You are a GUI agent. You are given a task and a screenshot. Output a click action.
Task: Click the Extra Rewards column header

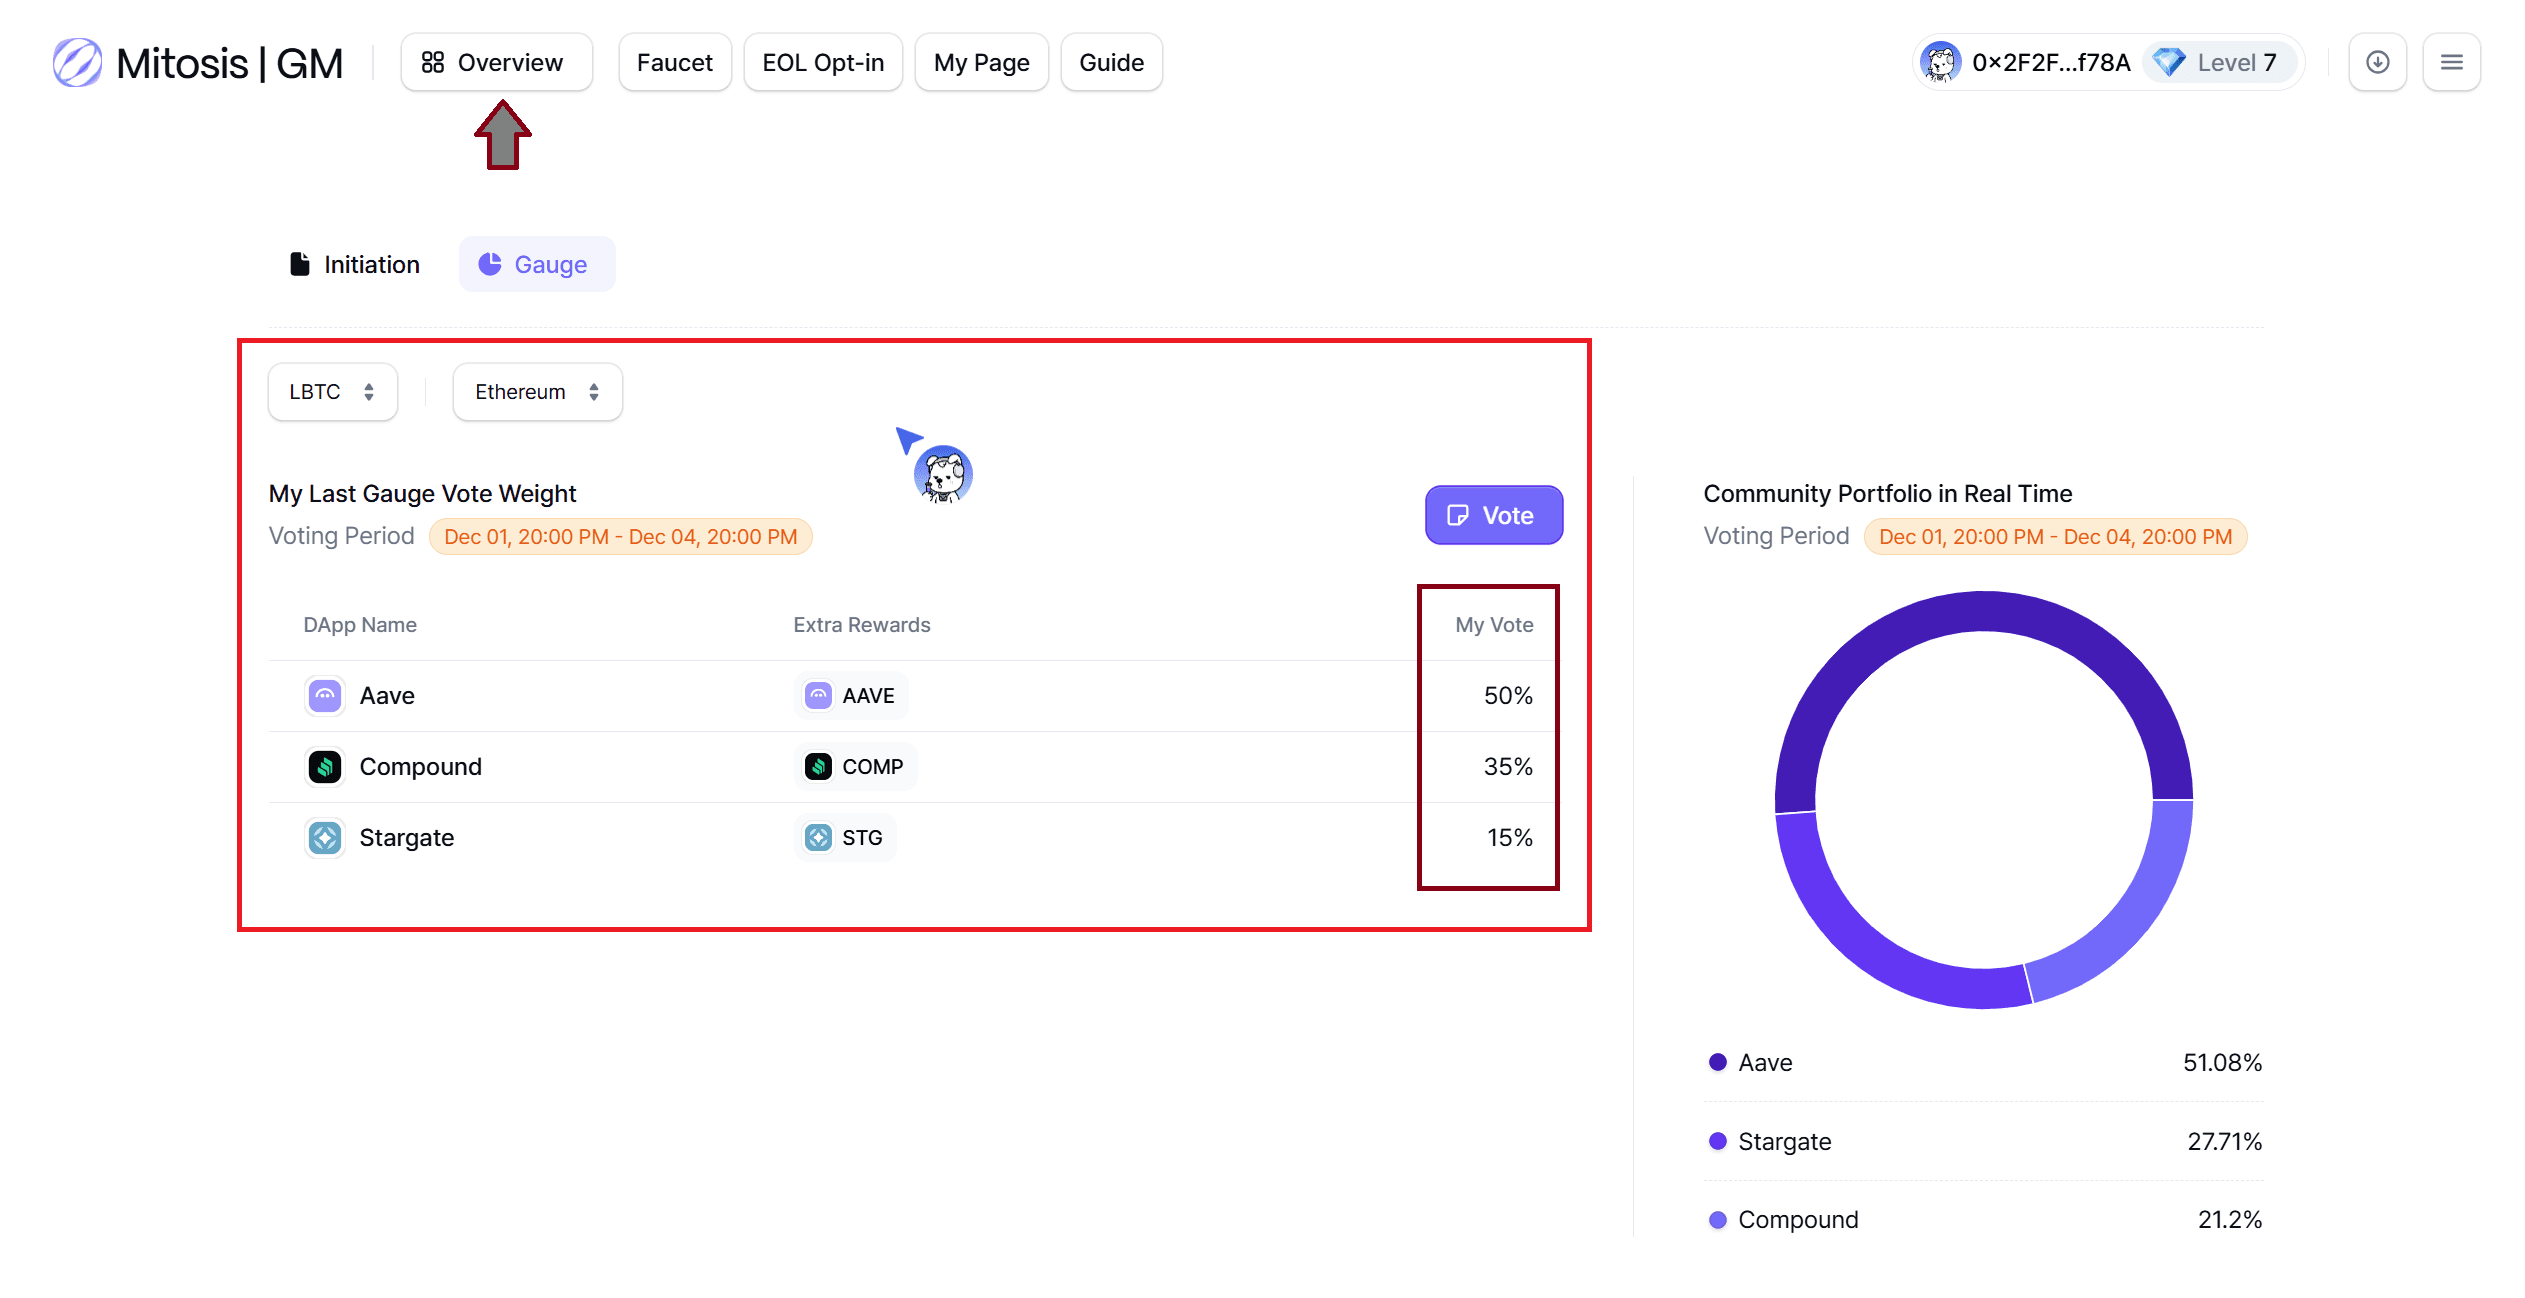coord(862,625)
